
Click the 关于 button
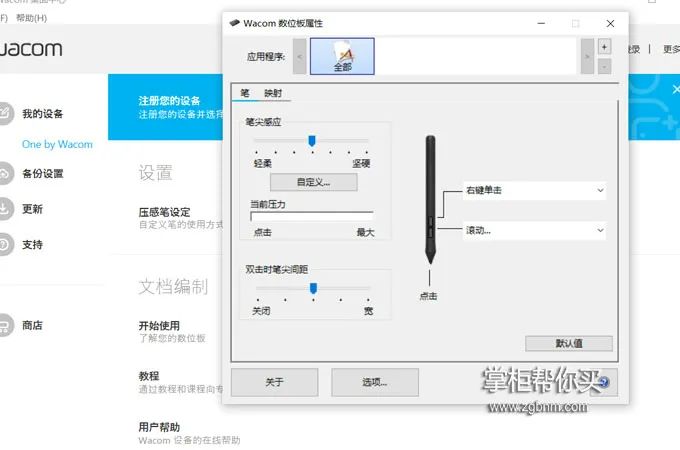tap(275, 382)
